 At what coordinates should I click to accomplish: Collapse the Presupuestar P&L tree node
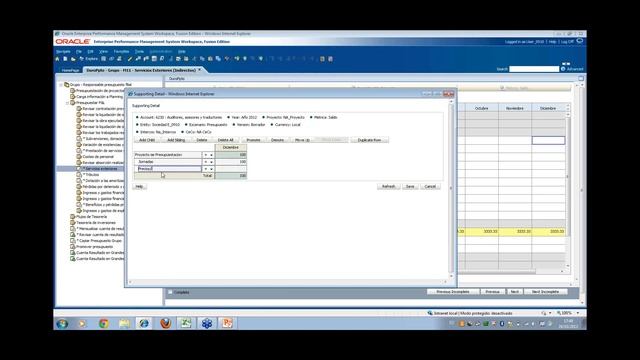coord(67,103)
